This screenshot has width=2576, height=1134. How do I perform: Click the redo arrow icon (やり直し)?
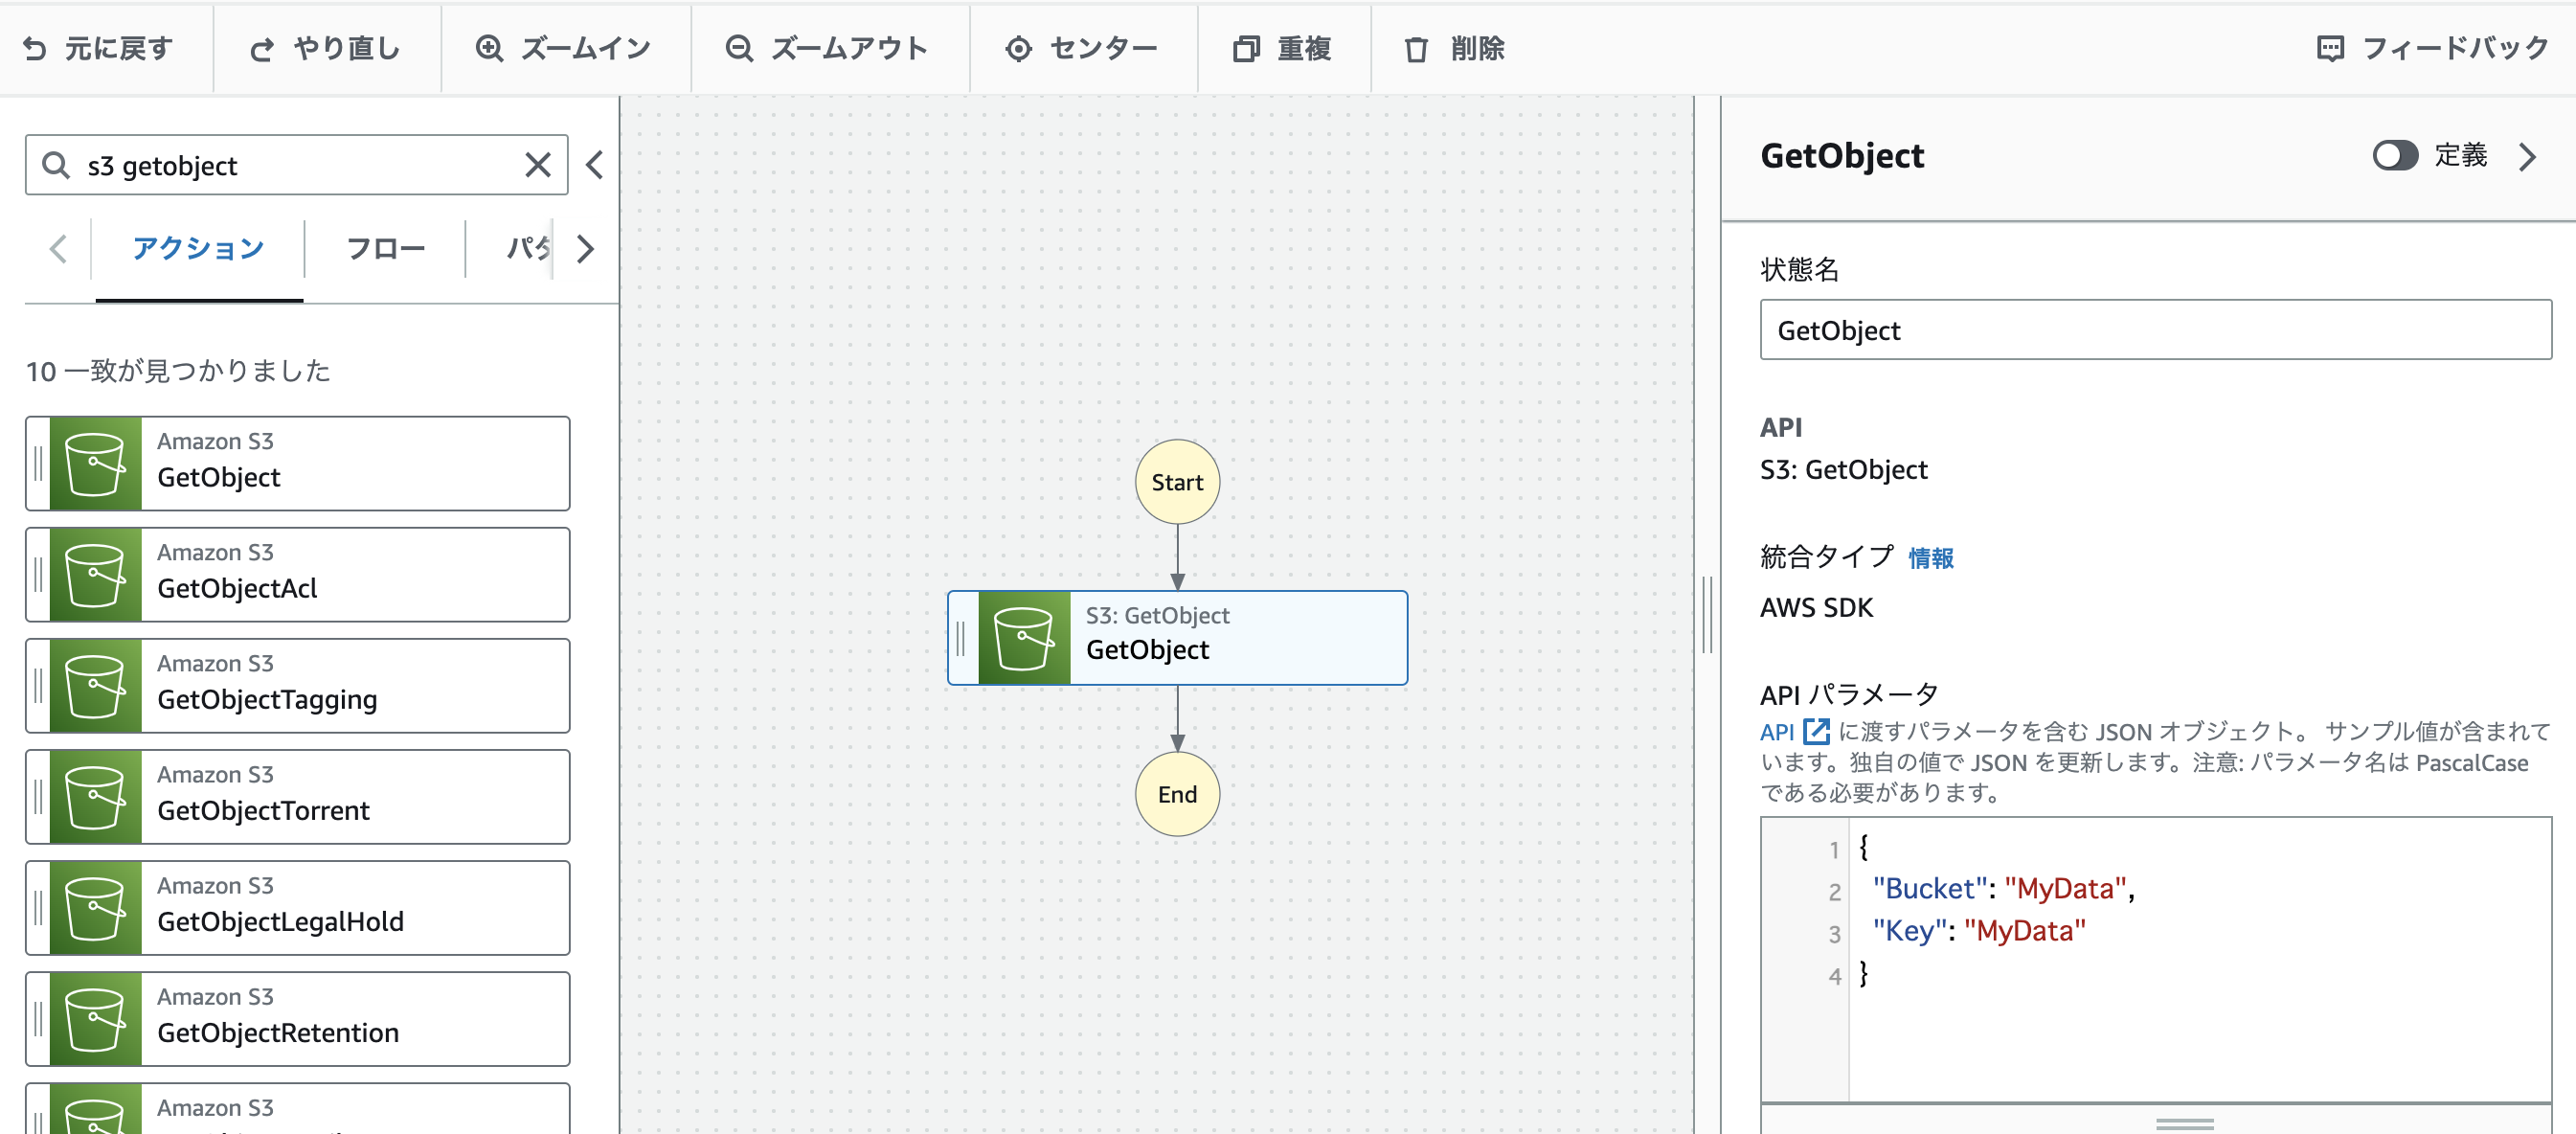point(262,48)
